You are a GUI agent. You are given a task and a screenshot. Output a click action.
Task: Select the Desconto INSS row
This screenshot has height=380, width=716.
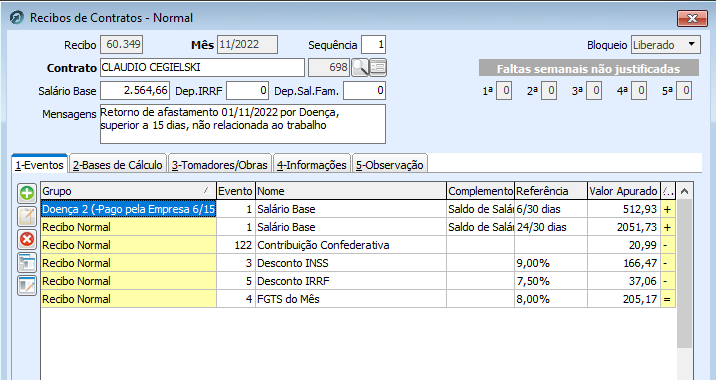[x=358, y=263]
